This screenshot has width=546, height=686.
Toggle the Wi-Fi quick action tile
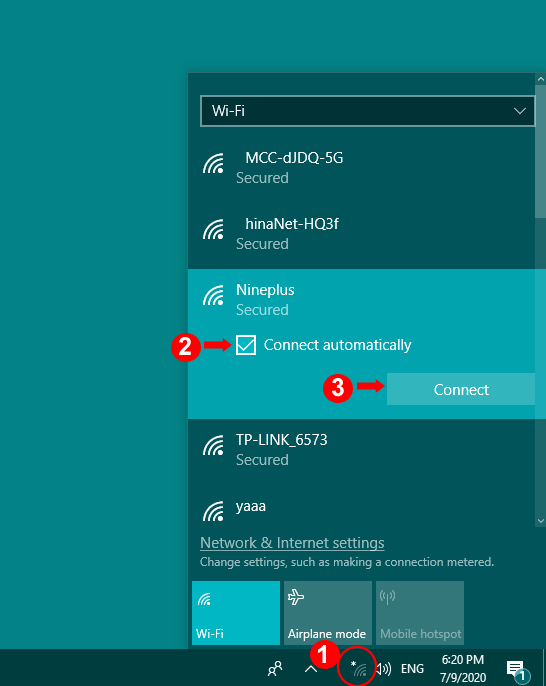click(x=236, y=613)
